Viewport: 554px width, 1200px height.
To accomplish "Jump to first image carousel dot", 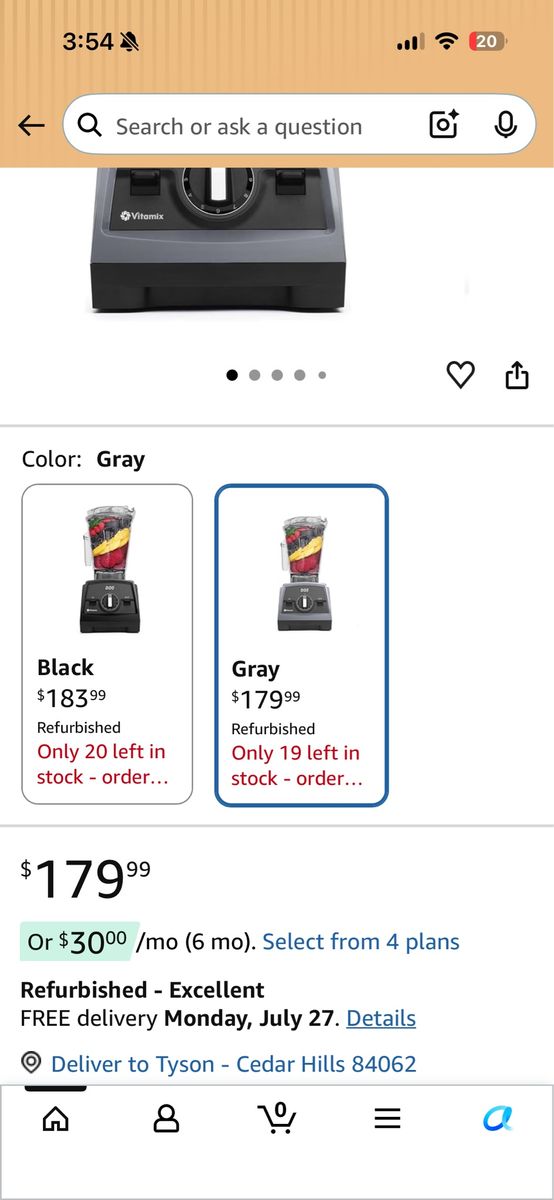I will coord(232,375).
